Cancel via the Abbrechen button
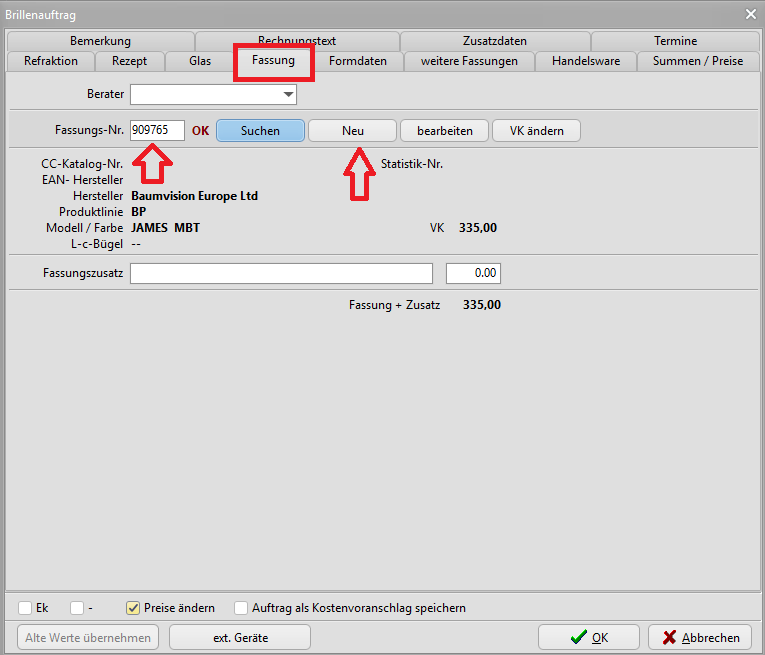This screenshot has width=765, height=655. pos(700,637)
